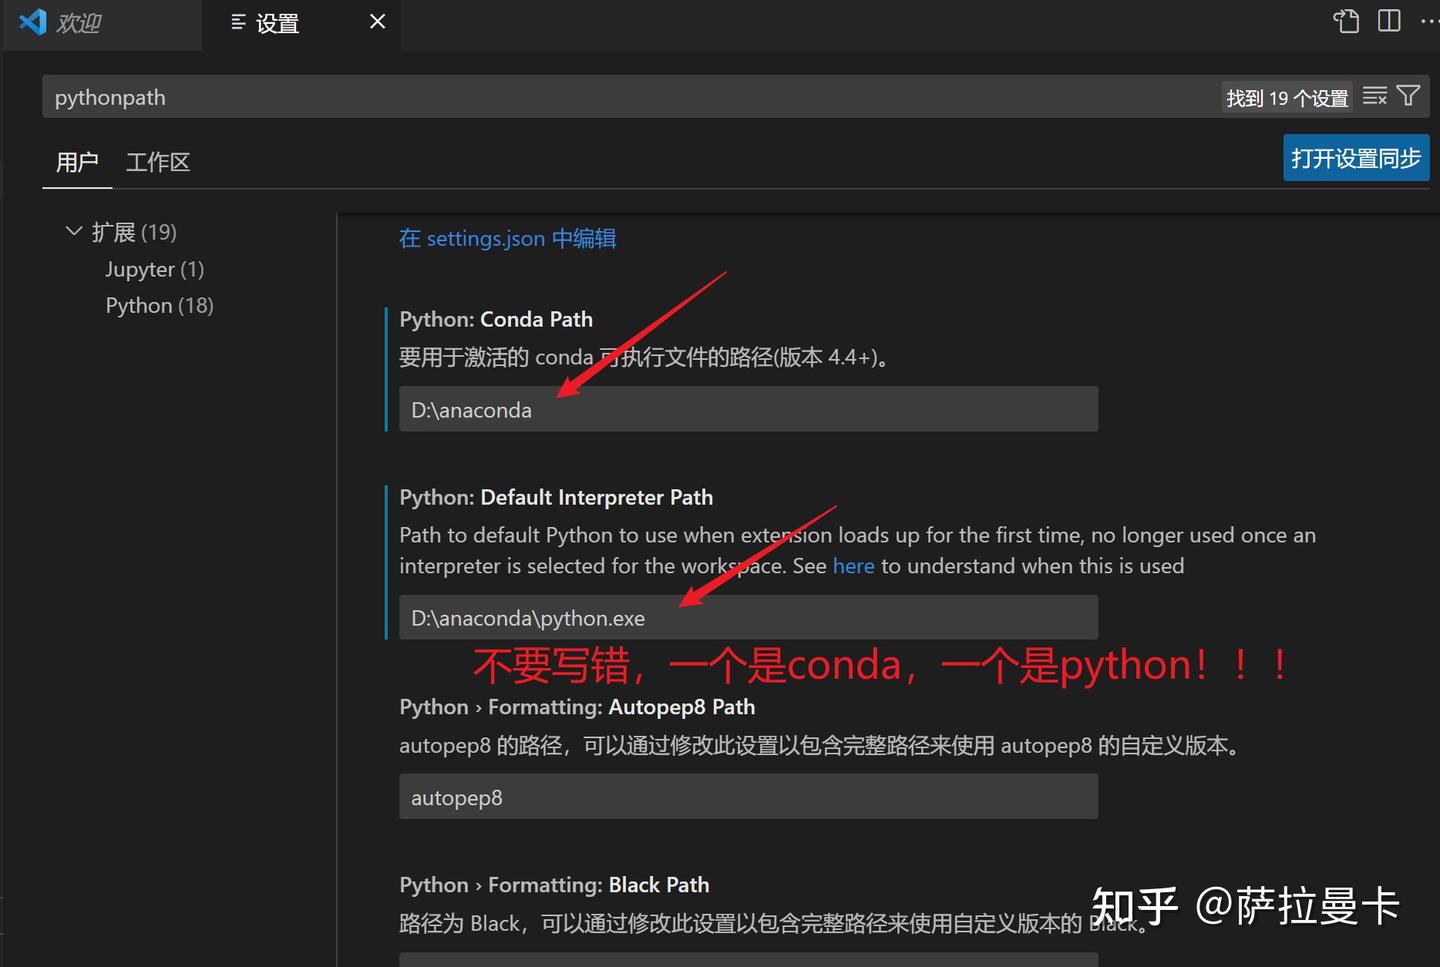Edit the Default Interpreter Path field
The width and height of the screenshot is (1440, 967).
pyautogui.click(x=748, y=617)
